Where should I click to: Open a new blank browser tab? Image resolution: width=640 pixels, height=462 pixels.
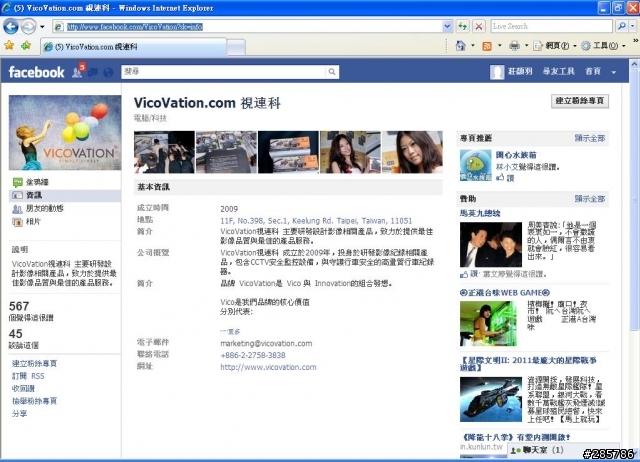coord(236,47)
